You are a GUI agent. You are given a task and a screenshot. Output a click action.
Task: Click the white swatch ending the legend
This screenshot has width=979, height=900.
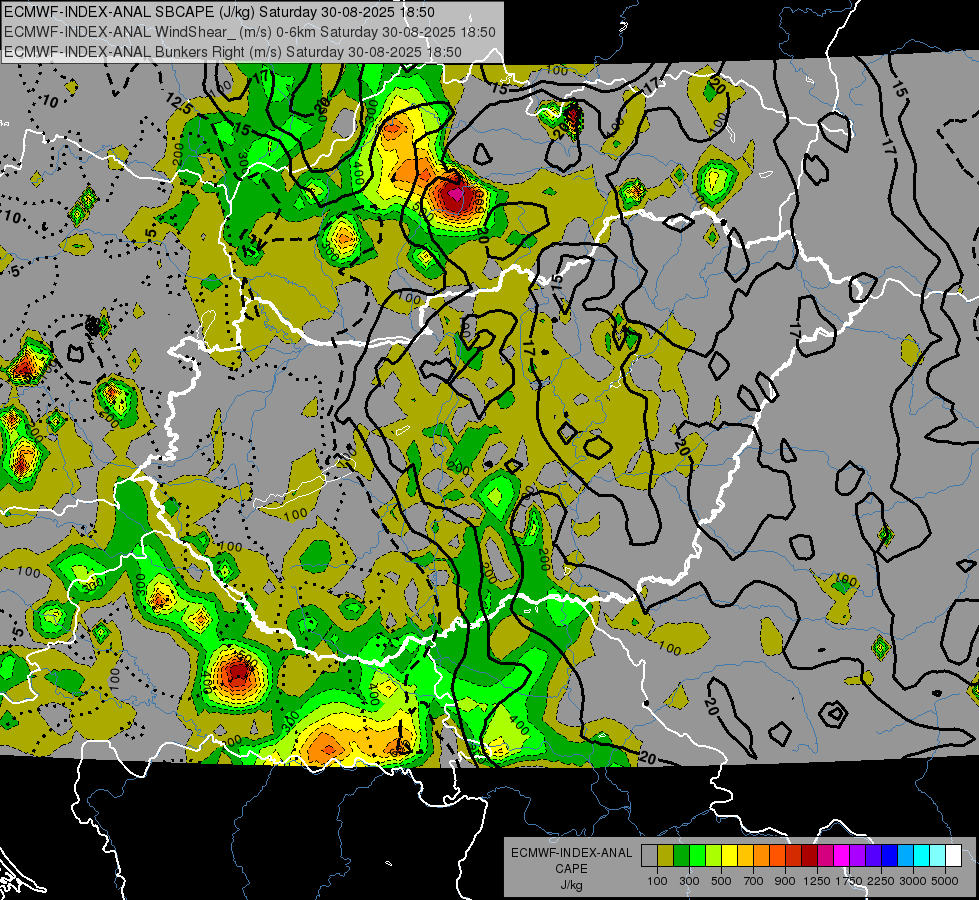point(953,856)
